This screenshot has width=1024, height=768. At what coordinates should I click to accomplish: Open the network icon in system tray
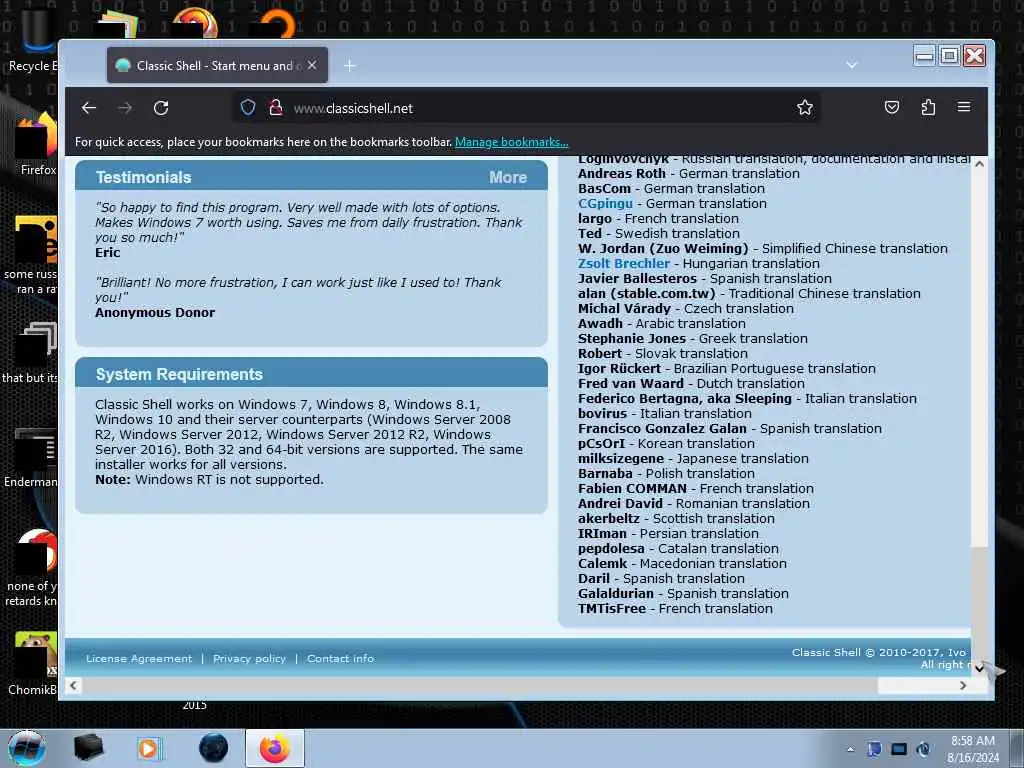(899, 749)
